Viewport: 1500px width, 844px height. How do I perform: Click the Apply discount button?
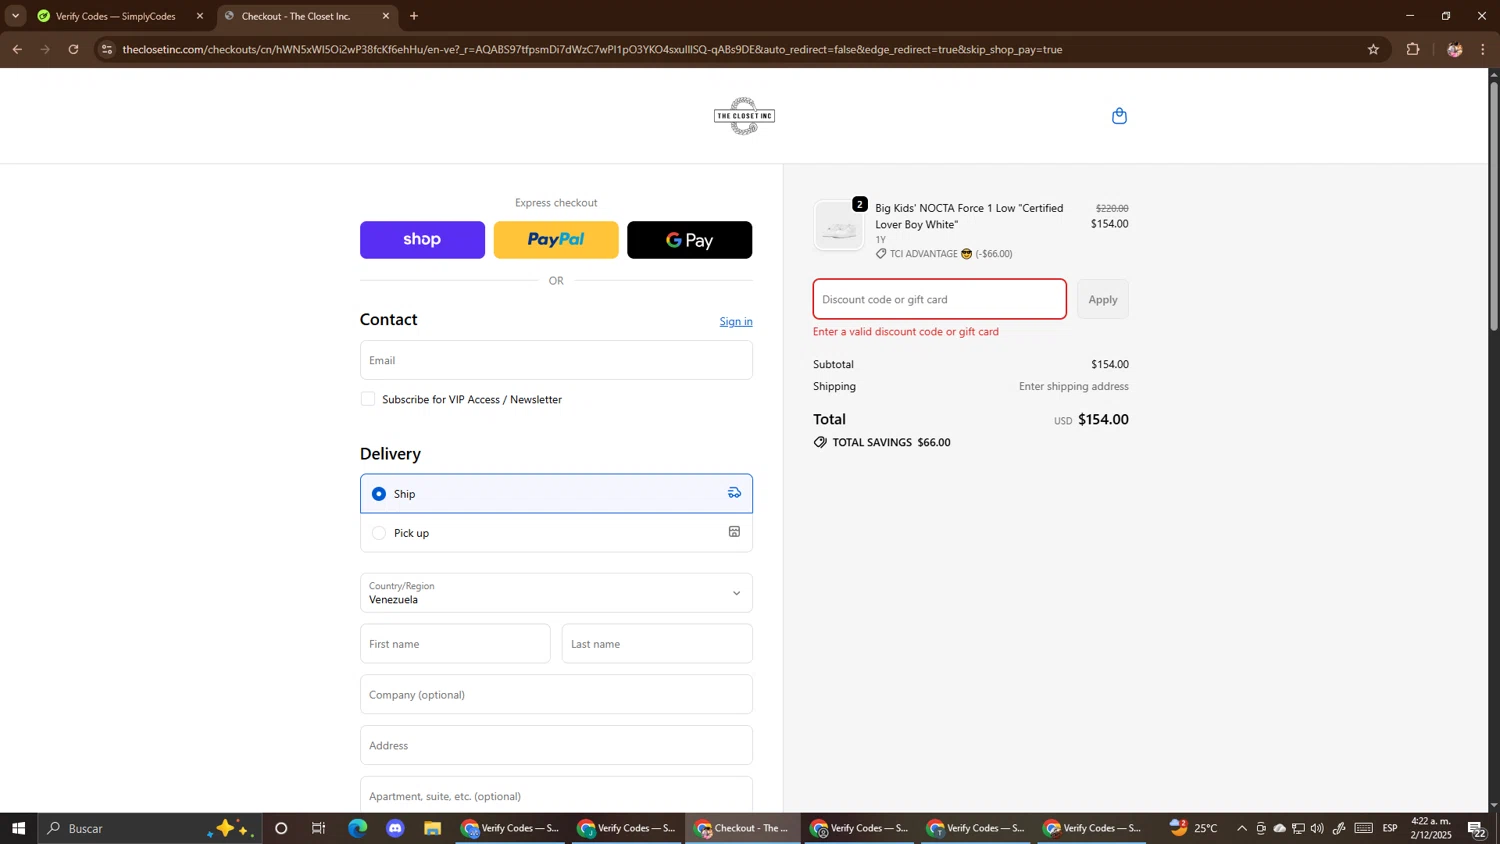pyautogui.click(x=1103, y=300)
